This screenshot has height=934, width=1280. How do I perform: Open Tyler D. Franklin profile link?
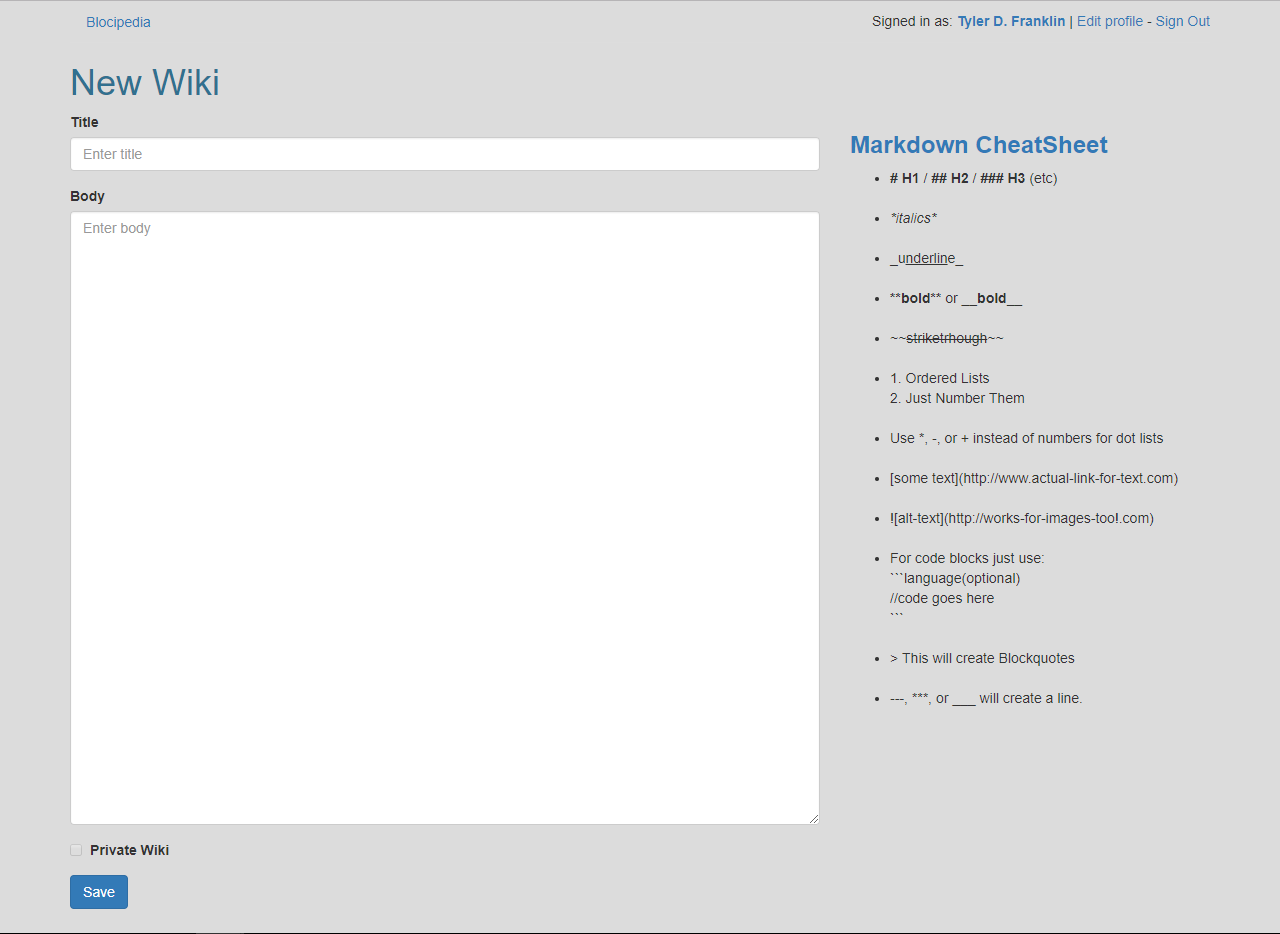click(x=1011, y=21)
